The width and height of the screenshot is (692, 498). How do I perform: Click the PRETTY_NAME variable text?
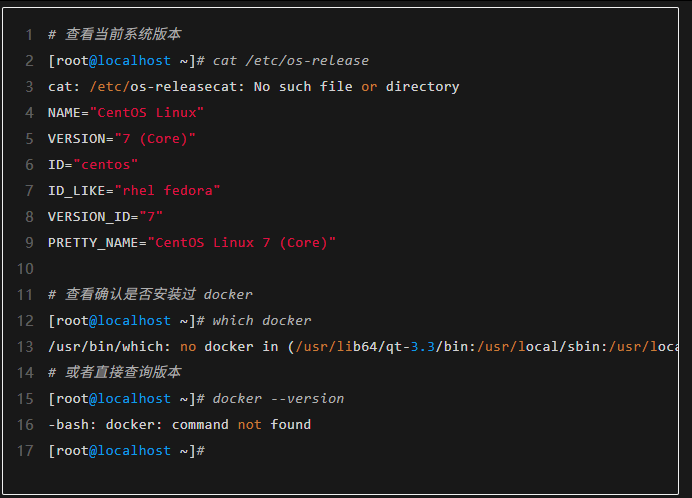pyautogui.click(x=93, y=243)
